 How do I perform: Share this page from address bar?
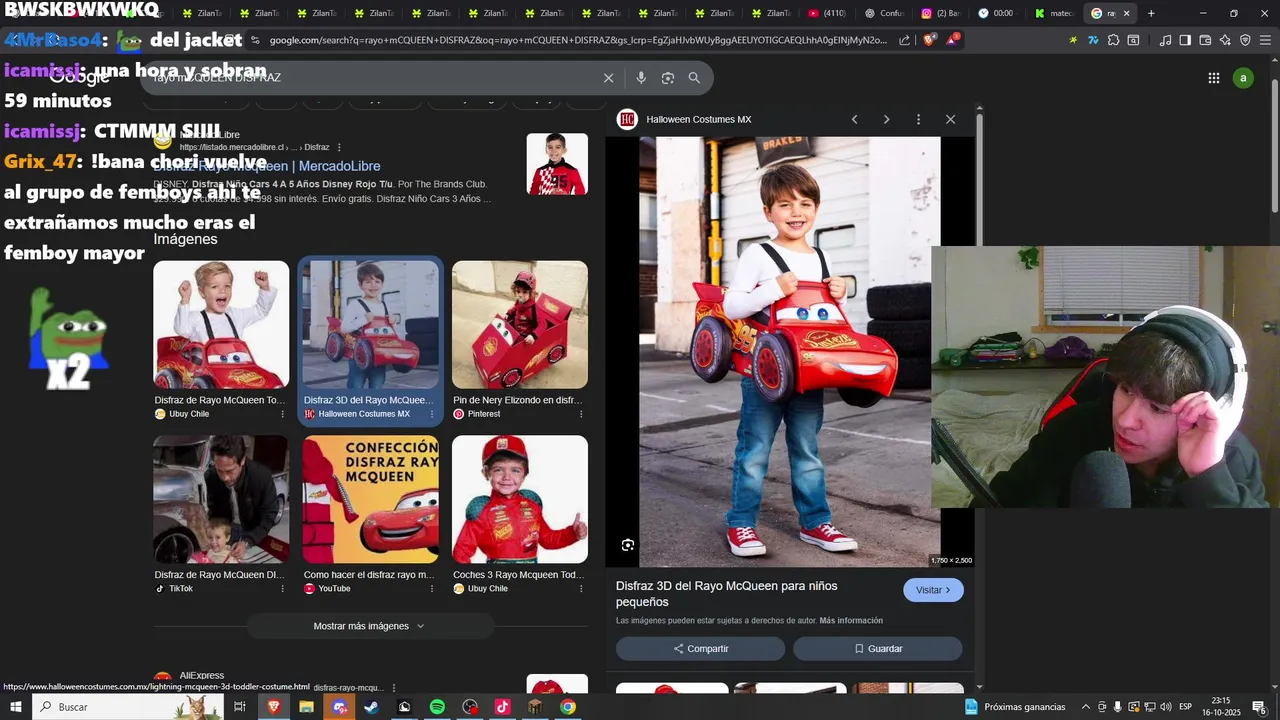click(x=905, y=40)
